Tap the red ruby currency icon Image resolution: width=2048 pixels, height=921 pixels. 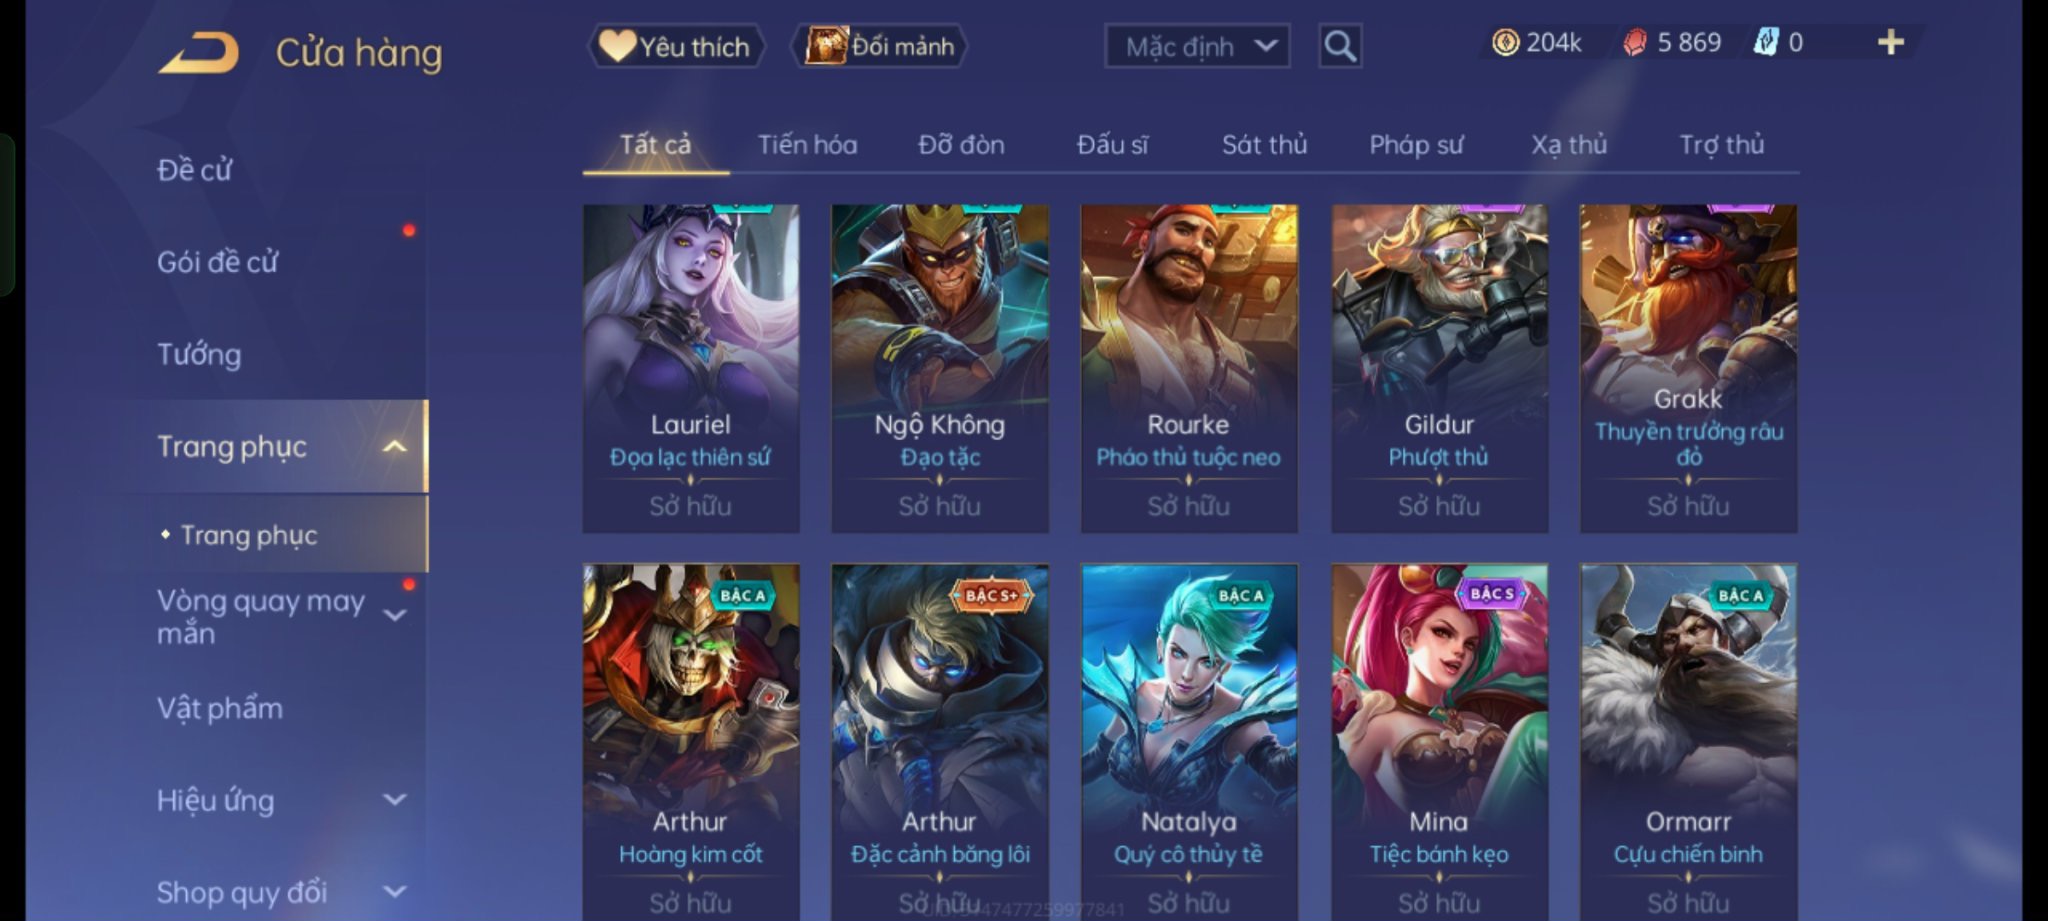(x=1635, y=42)
